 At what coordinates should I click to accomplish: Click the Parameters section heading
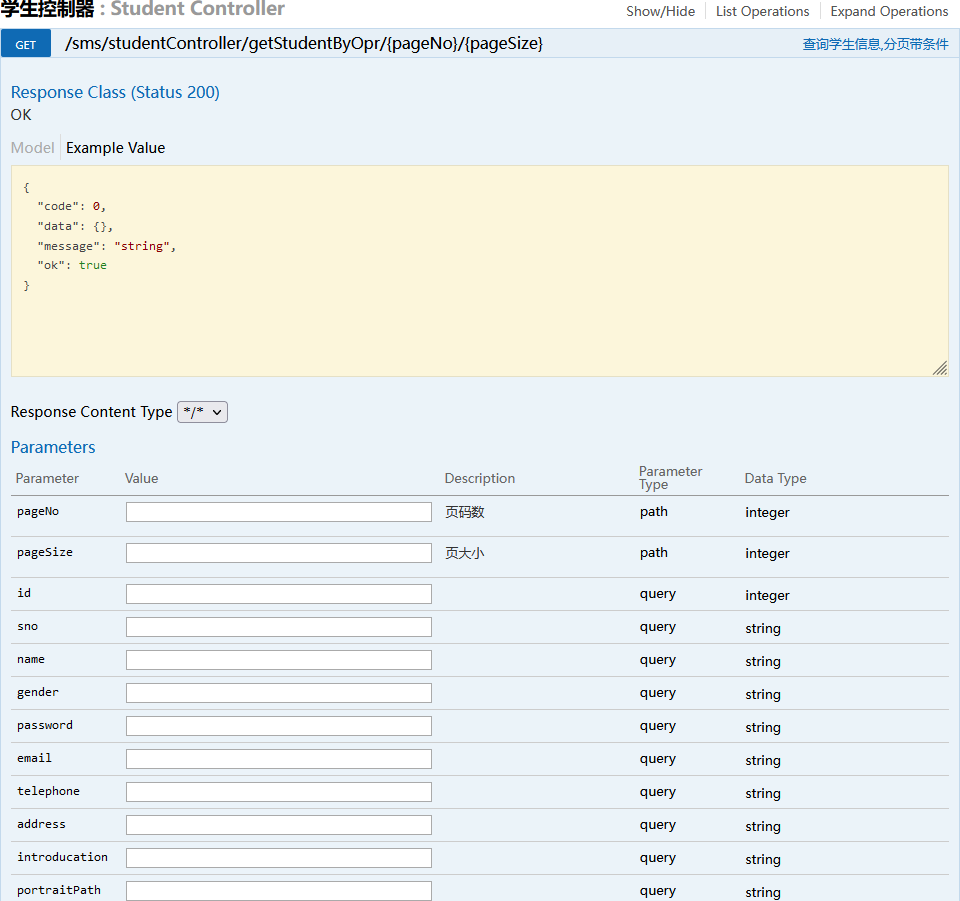tap(53, 447)
